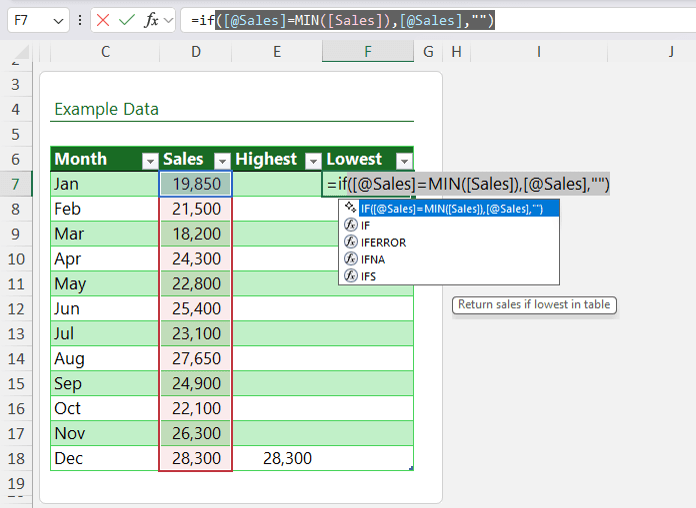Select row 7 header

[16, 184]
